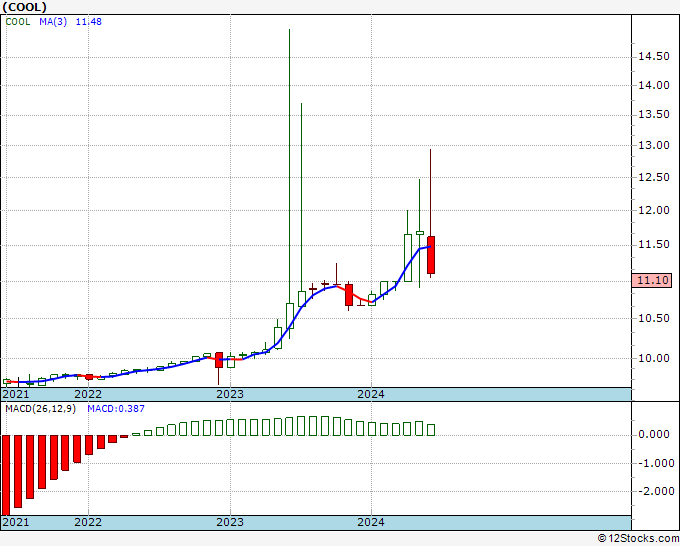Click the 12.00 price axis label
Image resolution: width=680 pixels, height=546 pixels.
pyautogui.click(x=654, y=210)
